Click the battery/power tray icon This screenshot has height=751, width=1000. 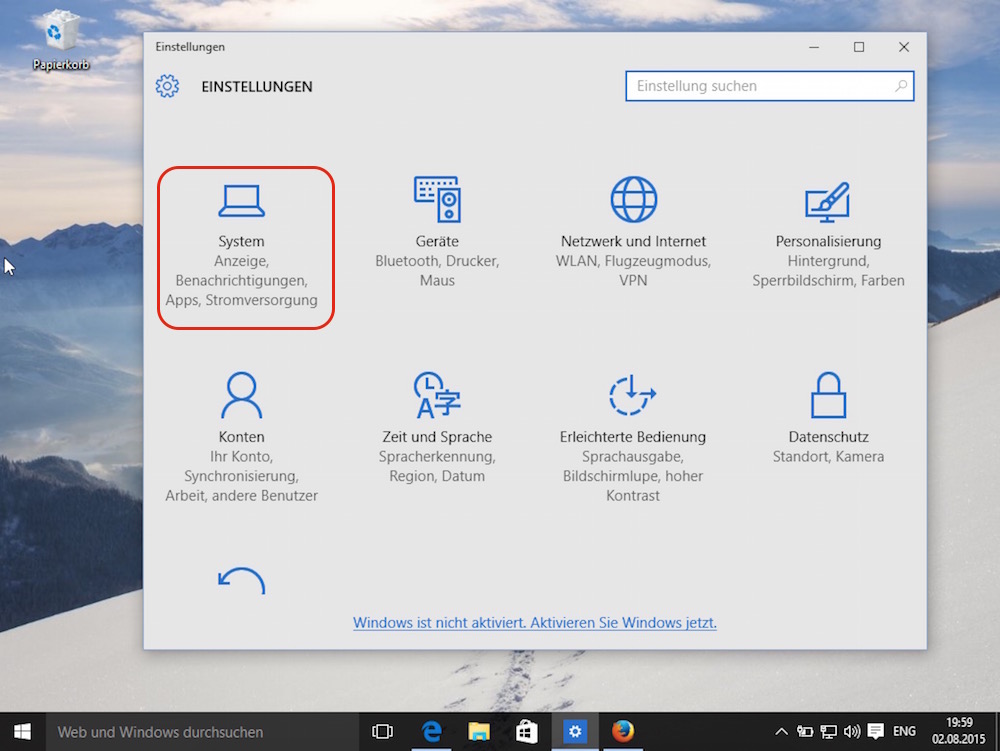click(805, 732)
